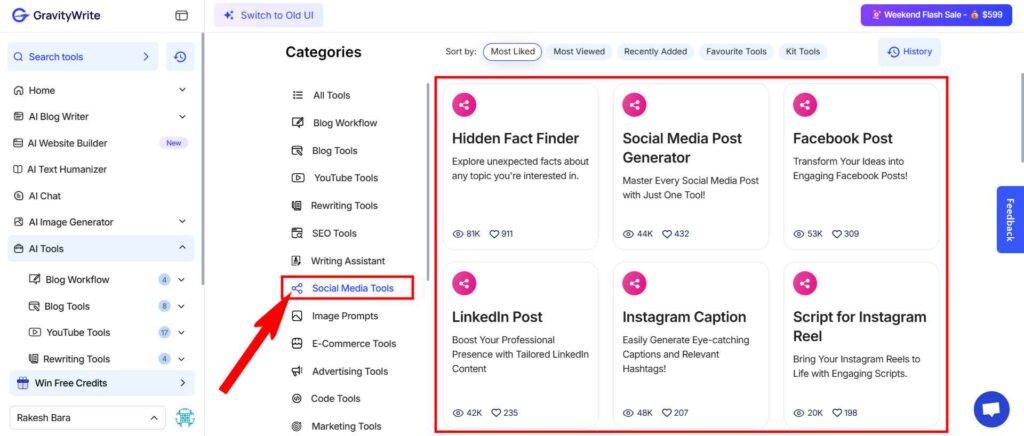The image size is (1024, 436).
Task: Select E-Commerce Tools category
Action: coord(344,343)
